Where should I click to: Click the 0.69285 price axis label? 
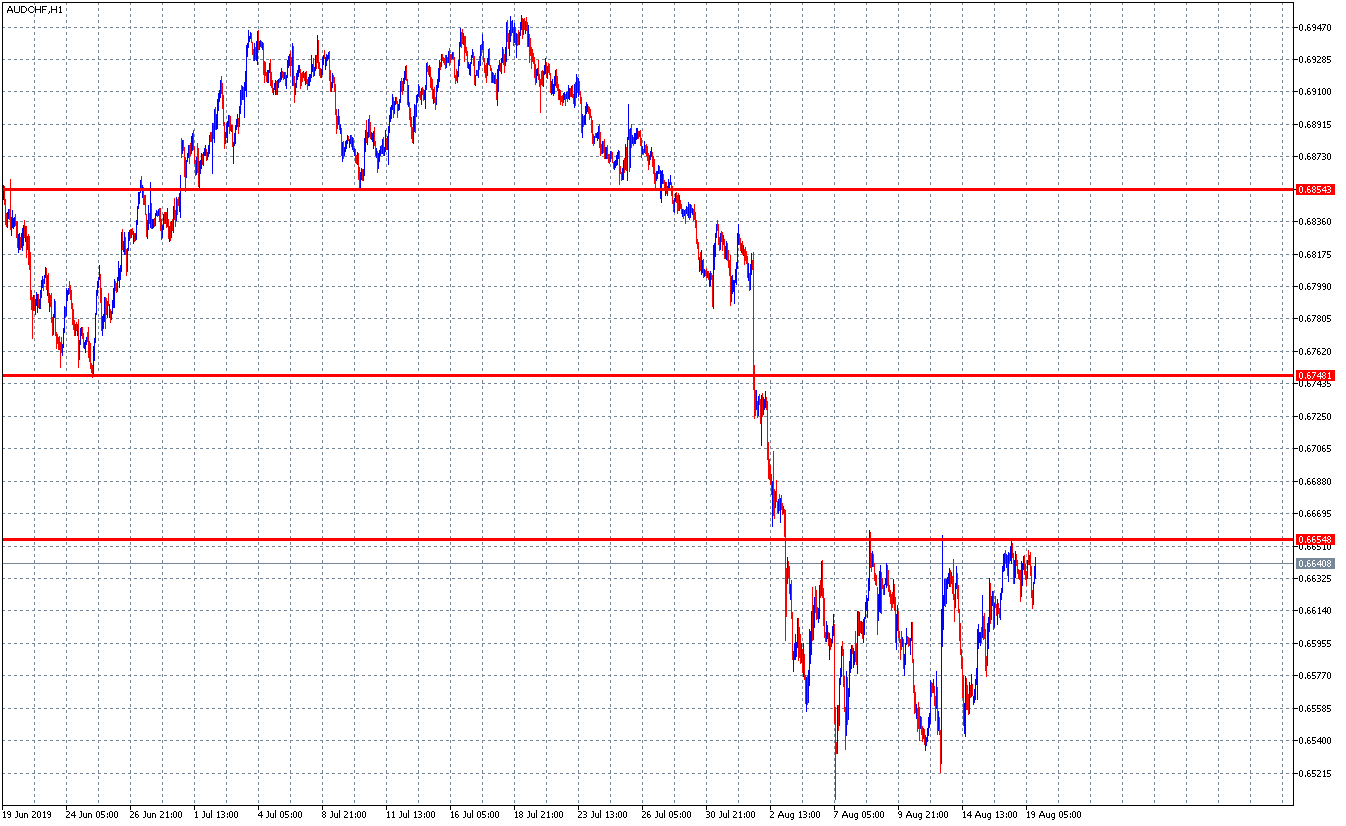pos(1315,60)
